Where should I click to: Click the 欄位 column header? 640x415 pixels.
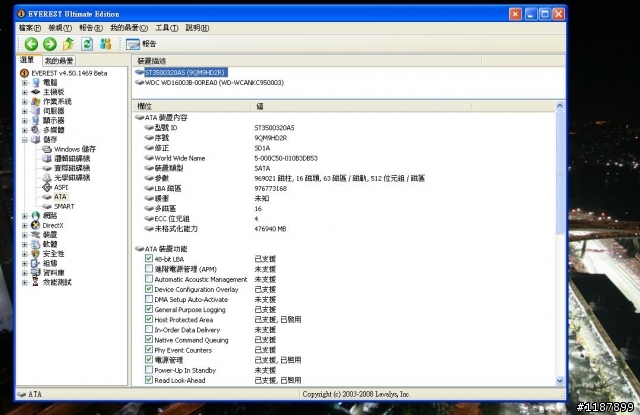(x=191, y=107)
